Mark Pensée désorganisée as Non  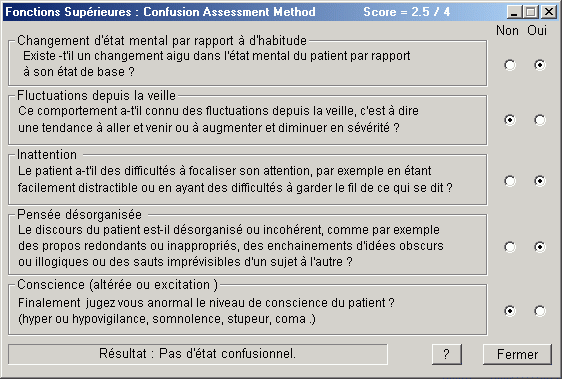510,247
